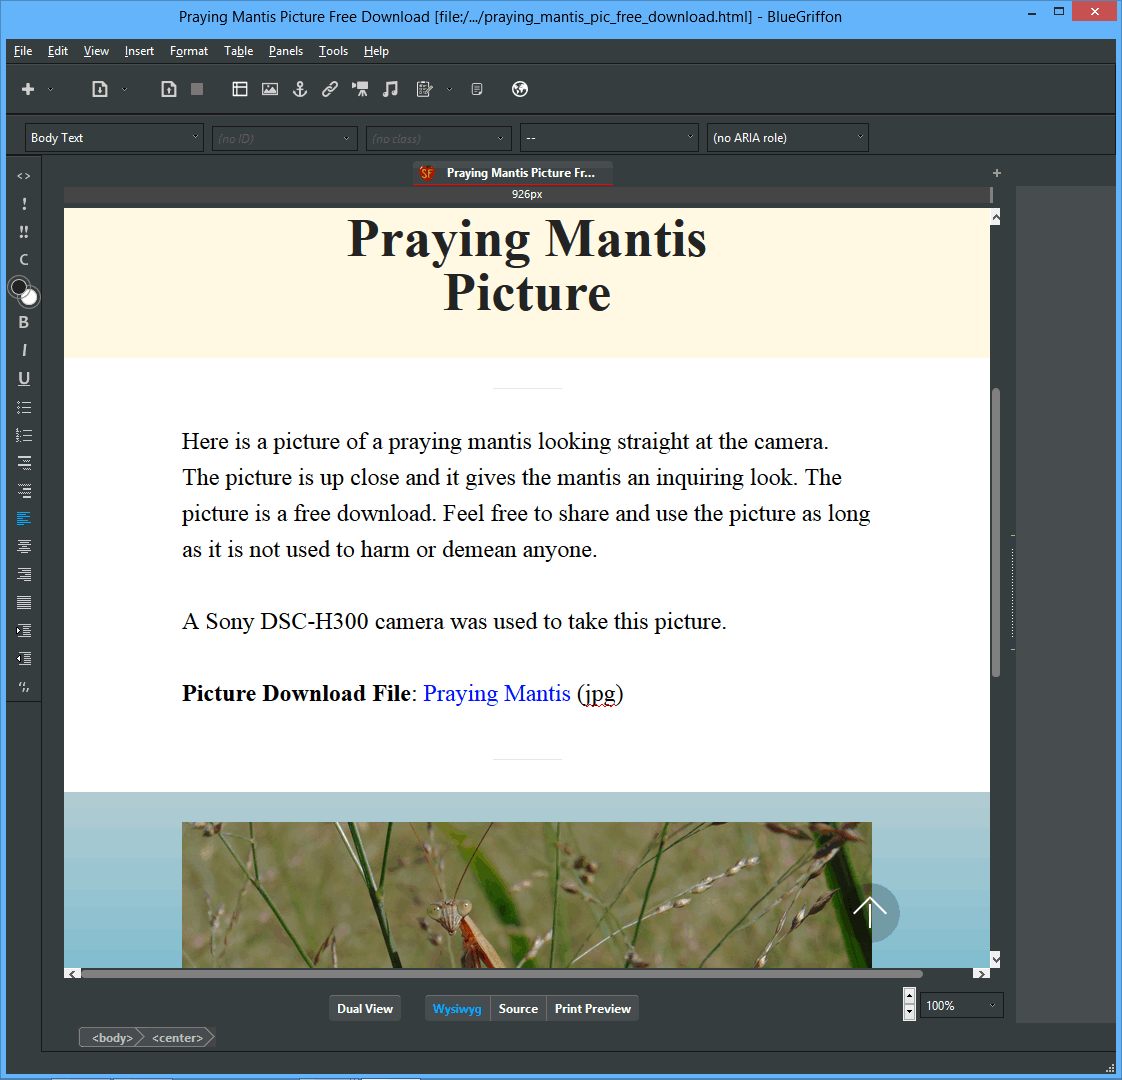Click the Save document toolbar icon

click(x=168, y=89)
